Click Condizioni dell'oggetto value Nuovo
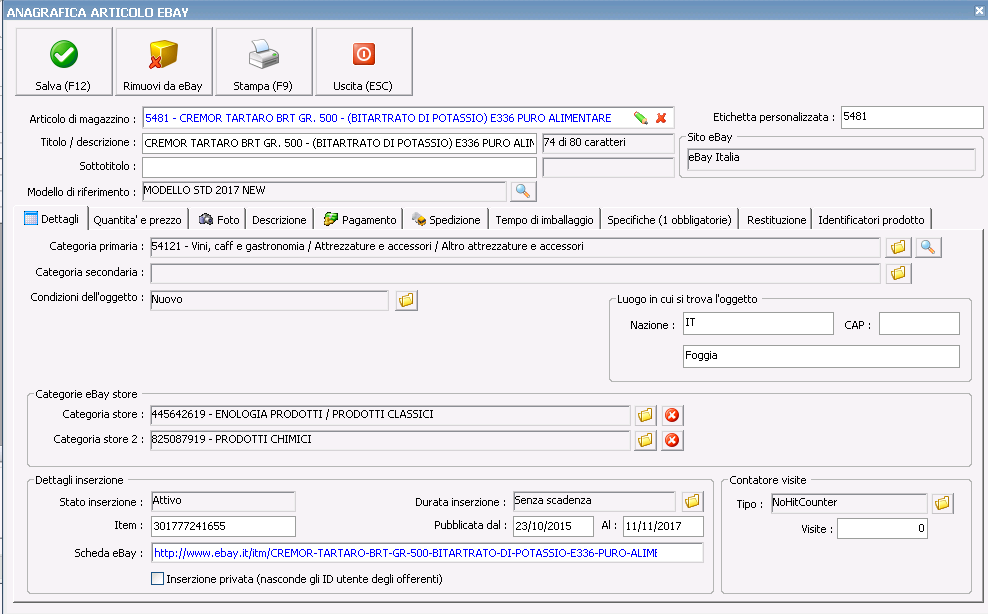Image resolution: width=988 pixels, height=614 pixels. (x=269, y=300)
